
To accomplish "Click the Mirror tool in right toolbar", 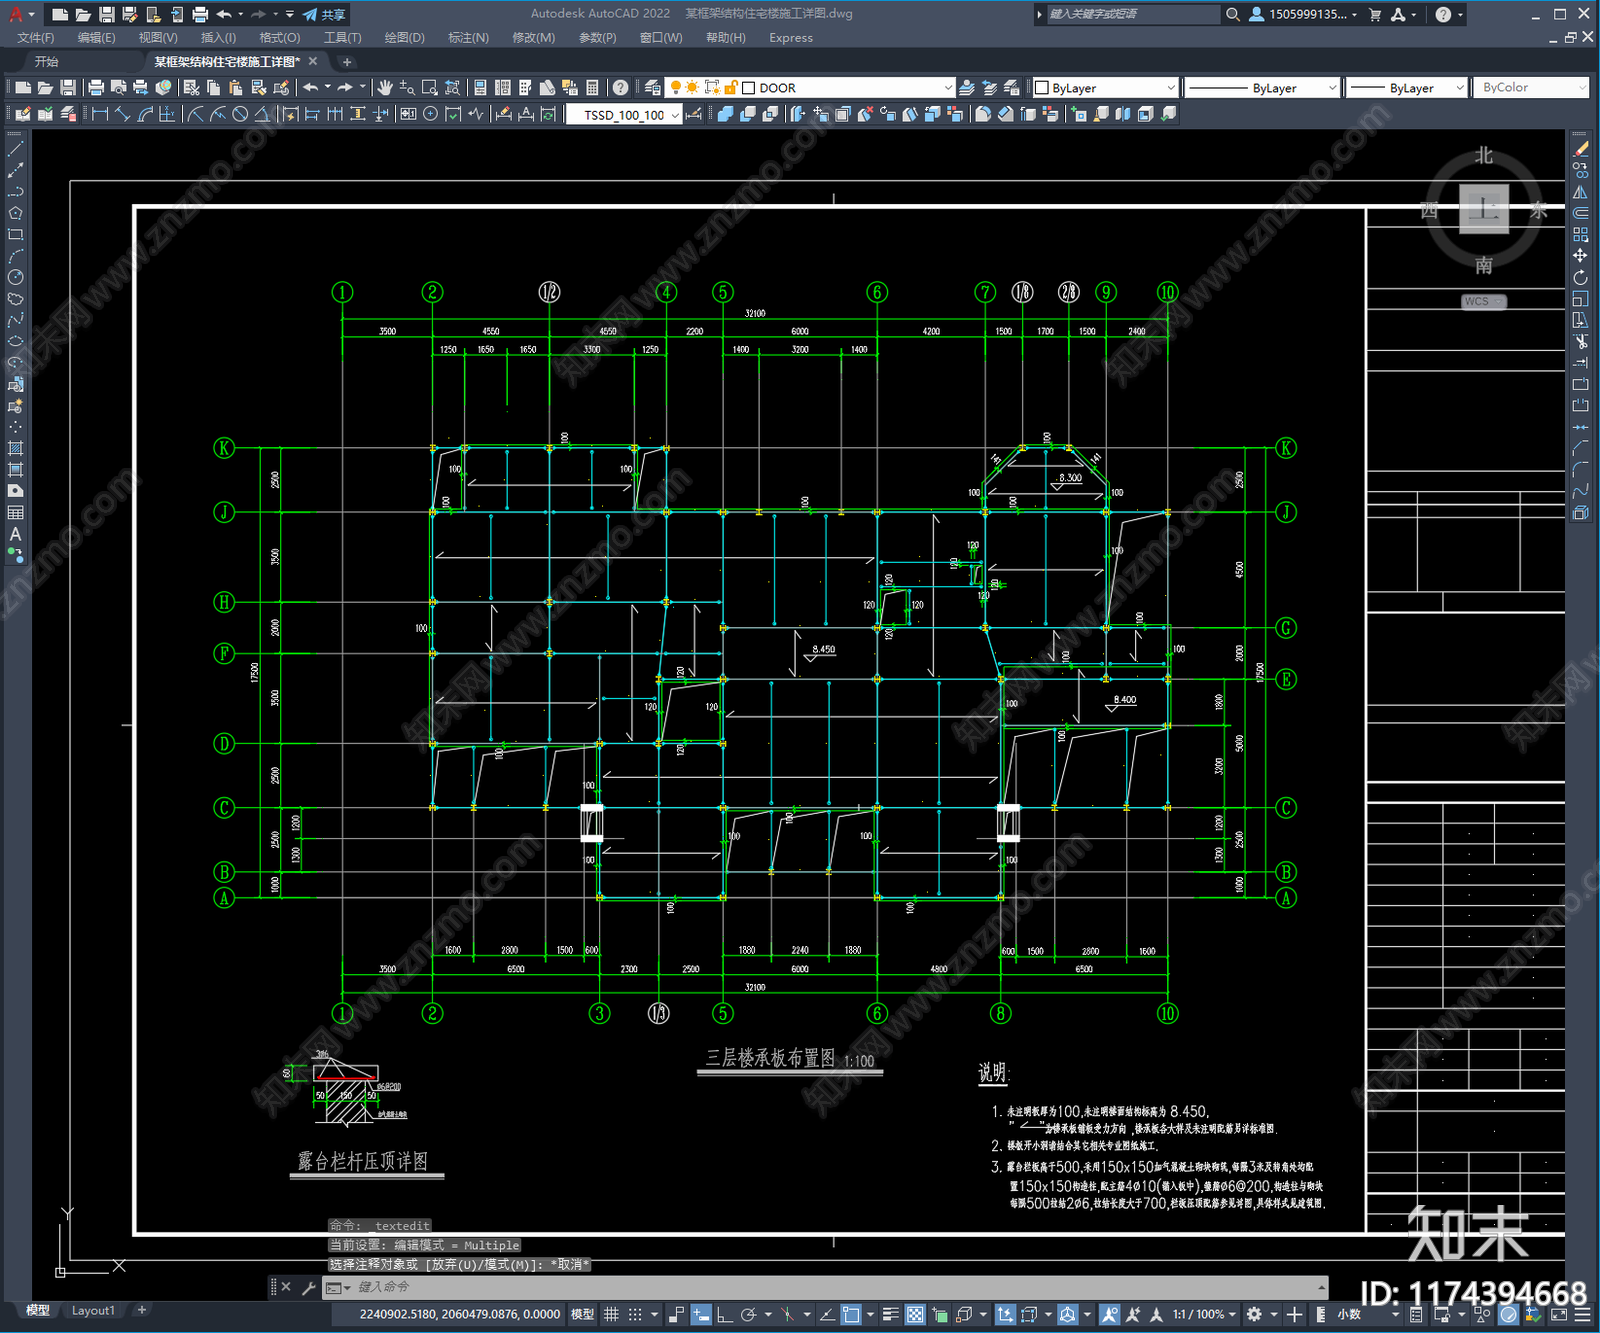I will pos(1580,192).
